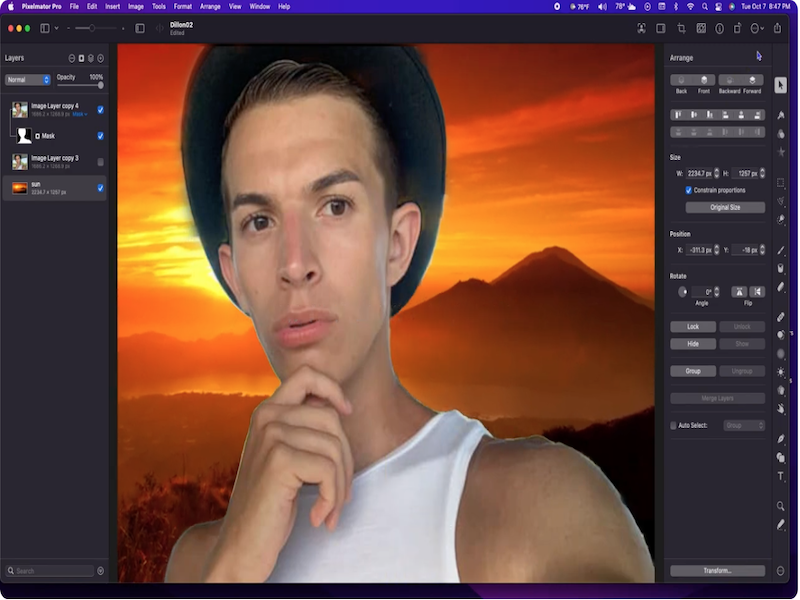Screen dimensions: 800x600
Task: Select the Paint brush tool
Action: point(781,250)
